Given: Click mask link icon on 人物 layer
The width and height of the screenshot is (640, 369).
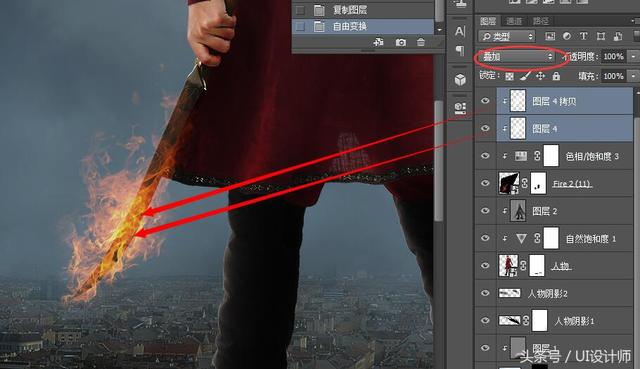Looking at the screenshot, I should pos(524,266).
